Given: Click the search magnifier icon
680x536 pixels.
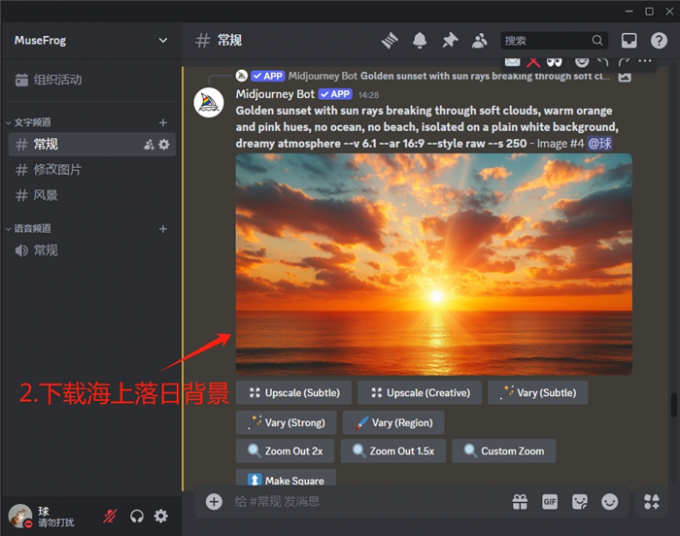Looking at the screenshot, I should (x=597, y=40).
